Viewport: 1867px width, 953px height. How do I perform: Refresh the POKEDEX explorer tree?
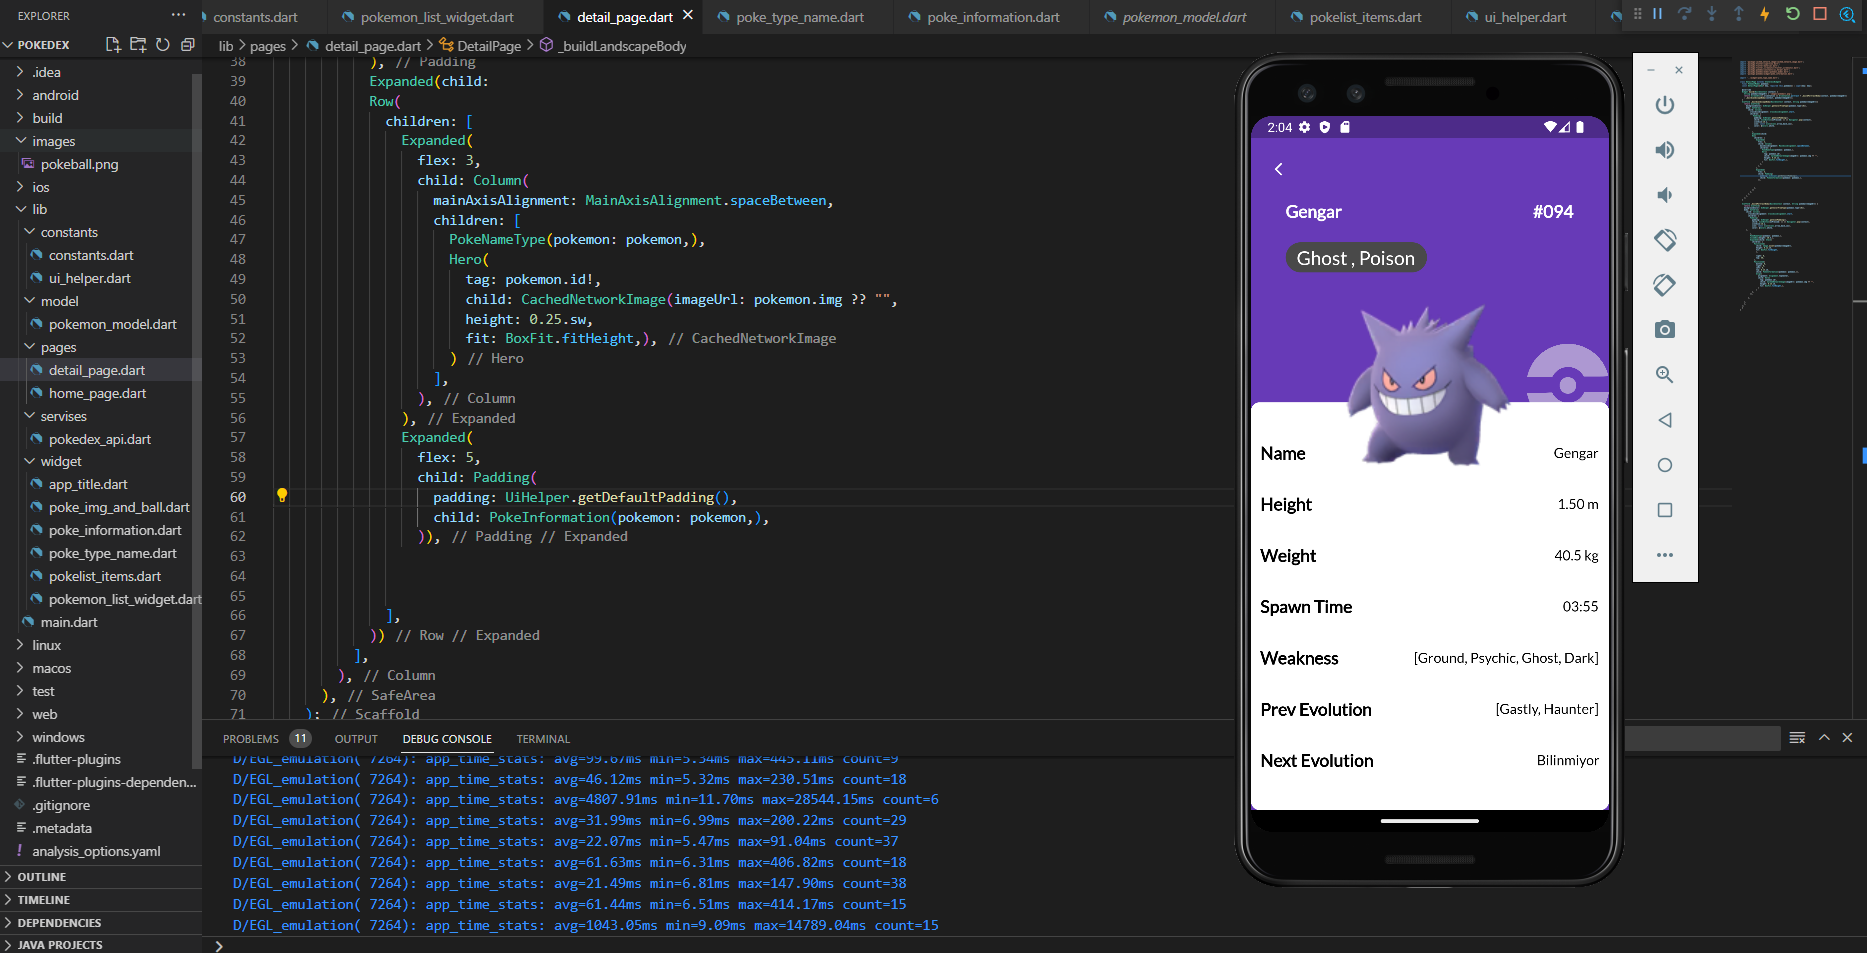coord(163,45)
